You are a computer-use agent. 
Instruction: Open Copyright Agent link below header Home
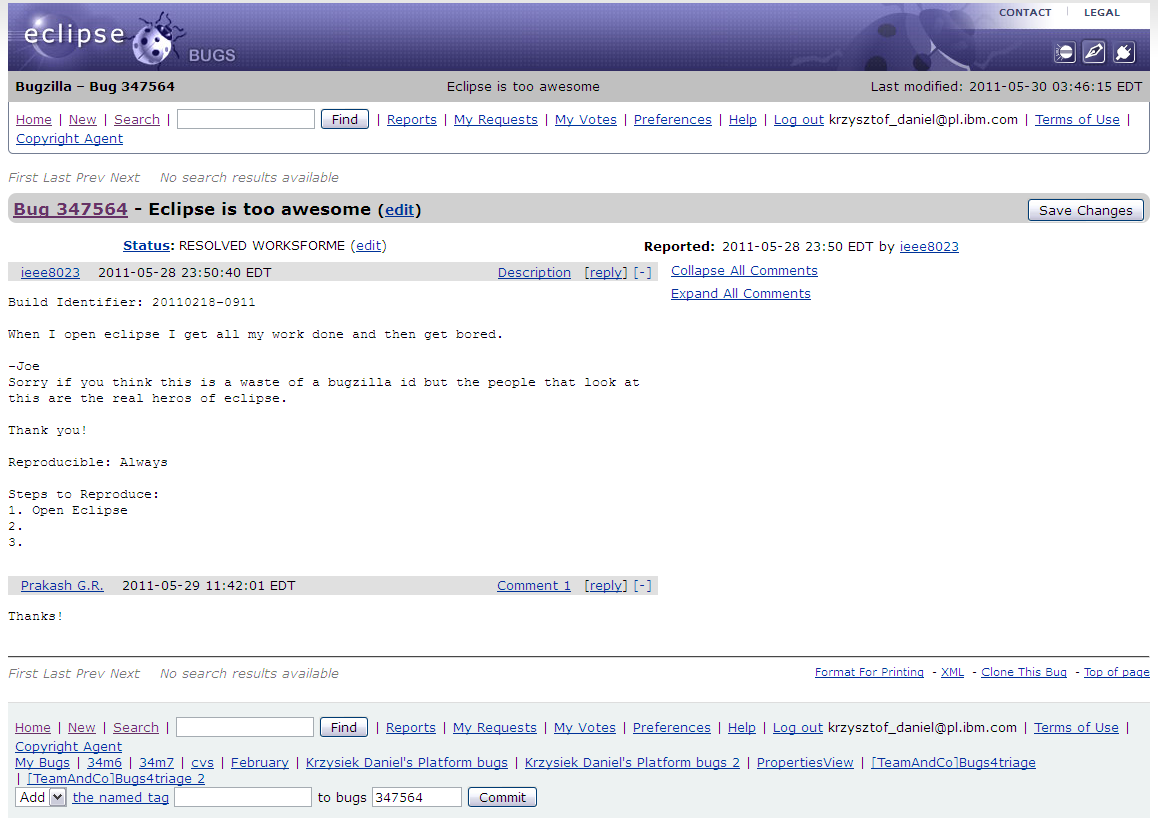(69, 139)
